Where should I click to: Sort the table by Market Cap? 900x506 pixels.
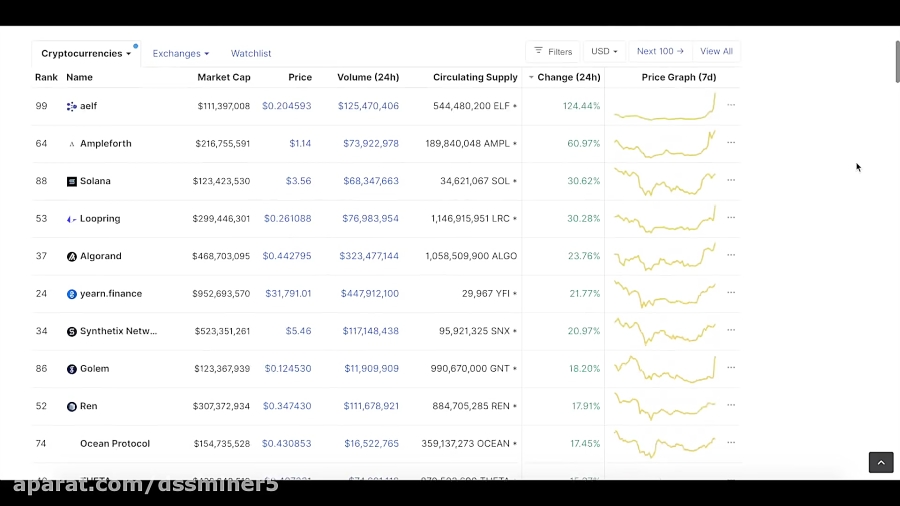click(224, 77)
